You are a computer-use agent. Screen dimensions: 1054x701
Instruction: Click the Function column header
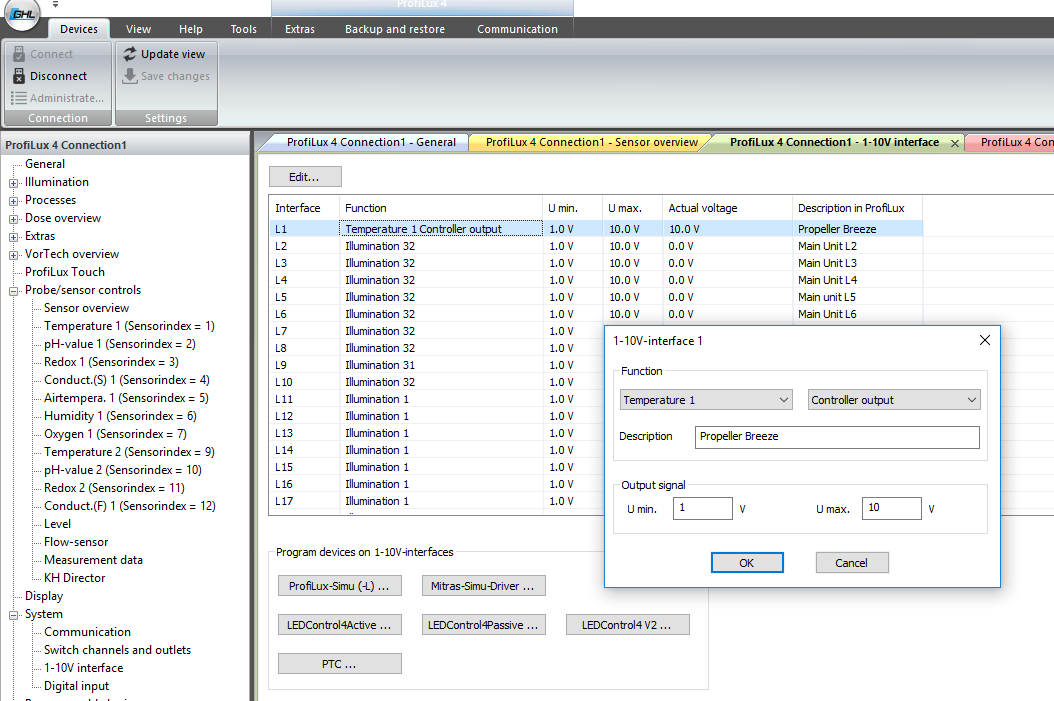tap(440, 208)
